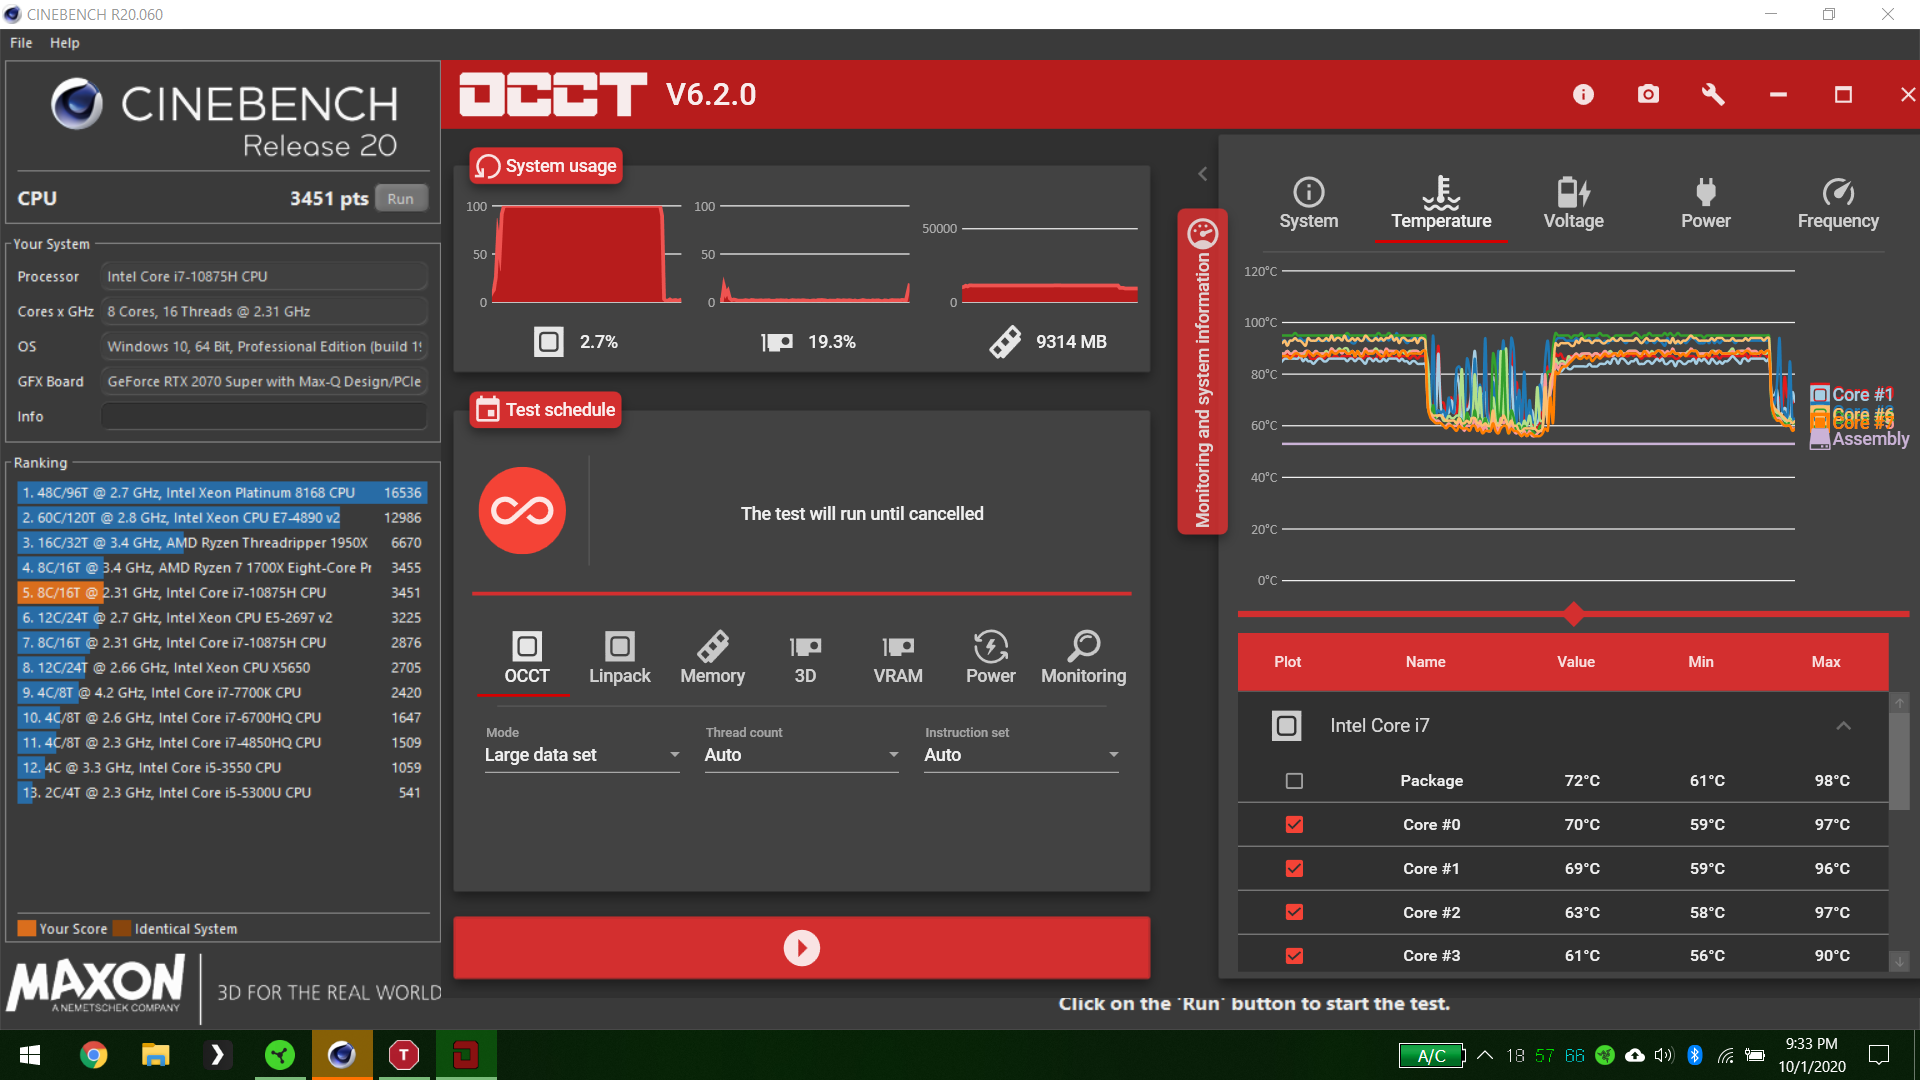Open the Windows notification center
The height and width of the screenshot is (1080, 1920).
pyautogui.click(x=1880, y=1055)
